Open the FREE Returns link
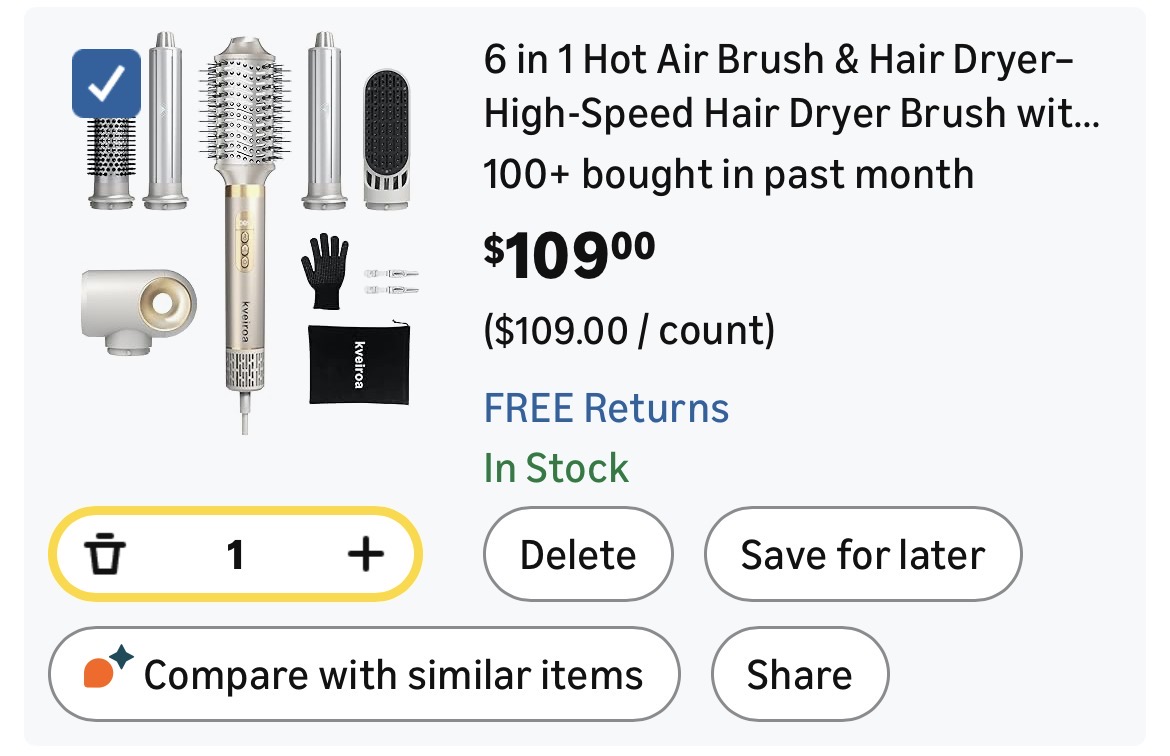This screenshot has height=756, width=1170. [x=606, y=408]
